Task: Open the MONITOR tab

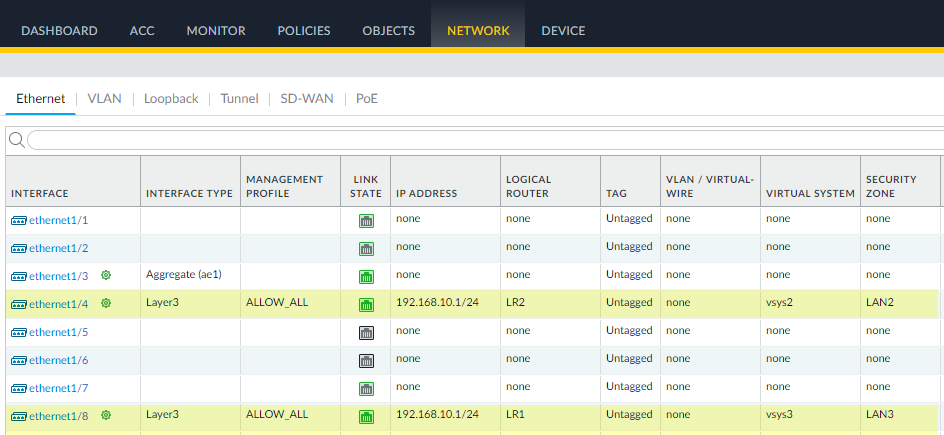Action: (215, 31)
